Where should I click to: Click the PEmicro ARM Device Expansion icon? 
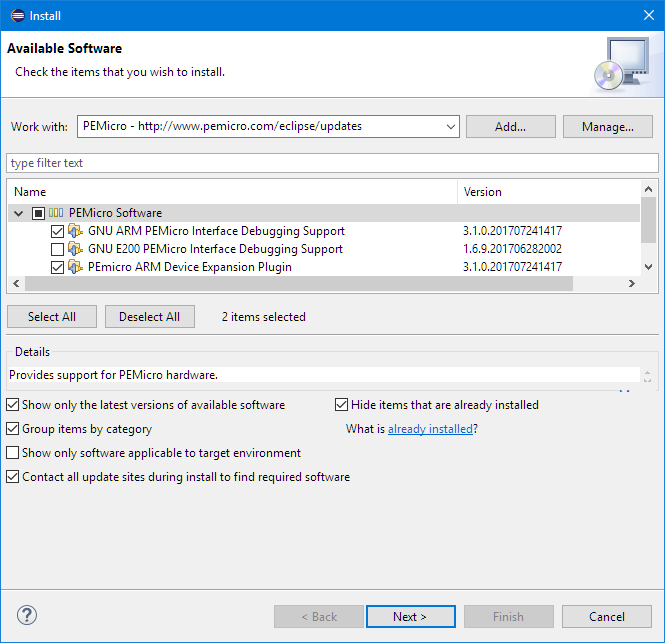pos(75,267)
